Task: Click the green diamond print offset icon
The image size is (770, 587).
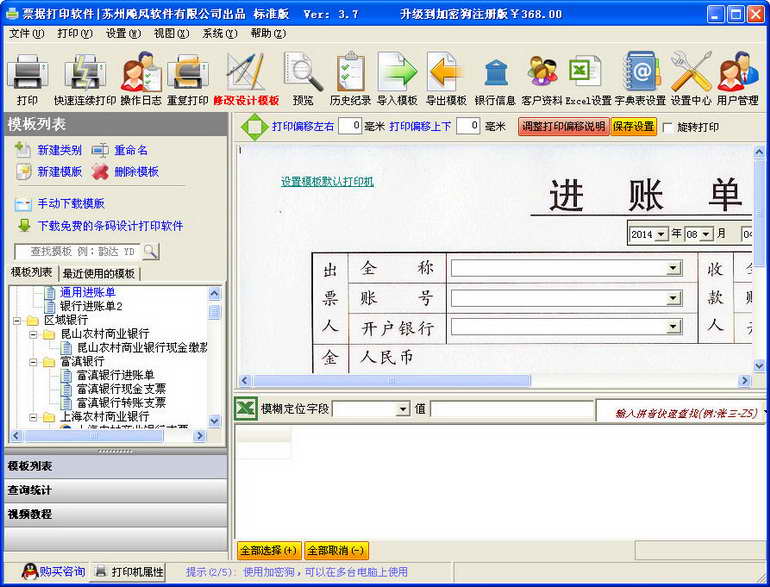Action: pos(254,127)
